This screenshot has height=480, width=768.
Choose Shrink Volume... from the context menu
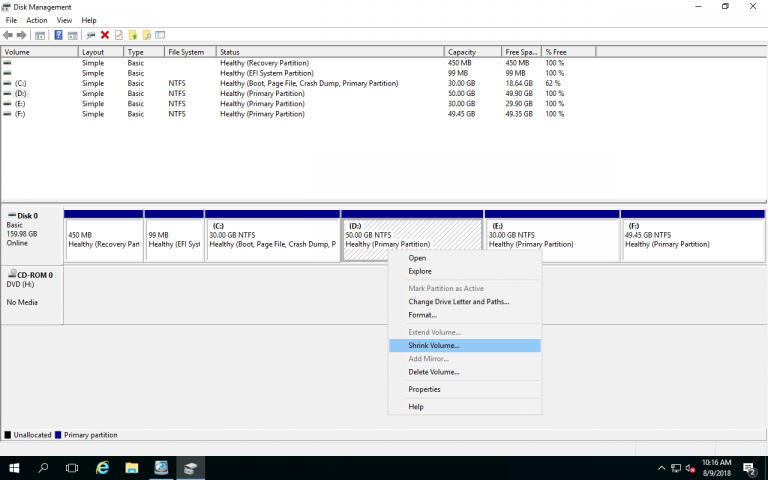[x=465, y=345]
